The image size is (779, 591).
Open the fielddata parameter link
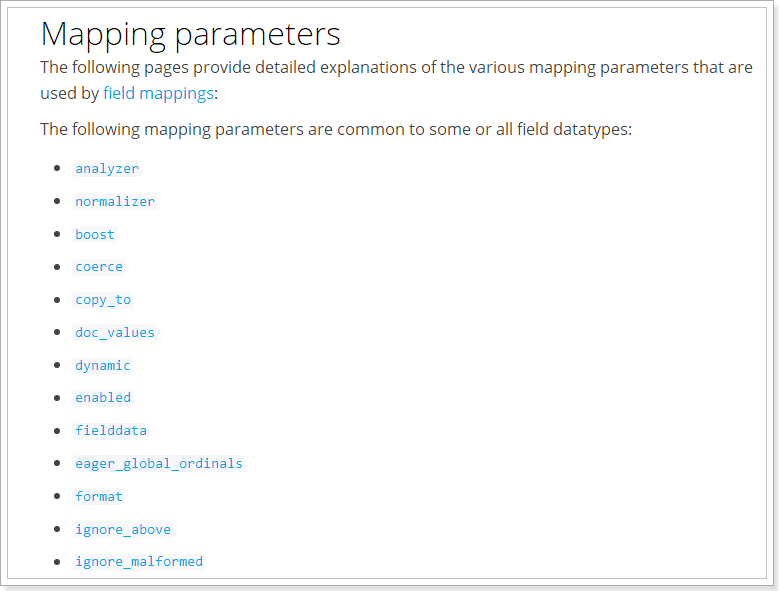point(111,431)
